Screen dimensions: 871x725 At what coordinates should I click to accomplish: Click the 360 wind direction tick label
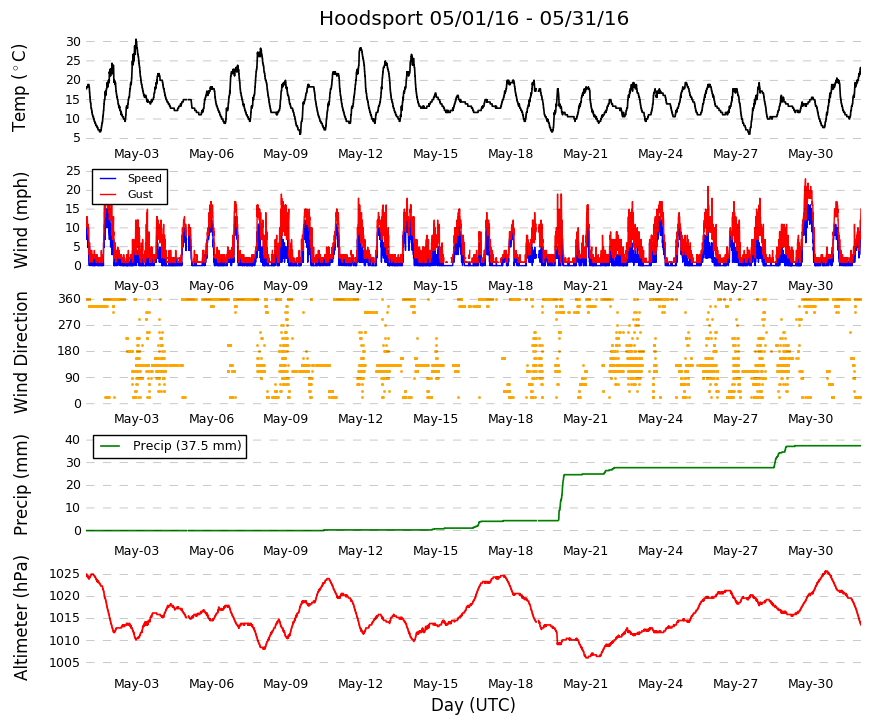point(69,299)
